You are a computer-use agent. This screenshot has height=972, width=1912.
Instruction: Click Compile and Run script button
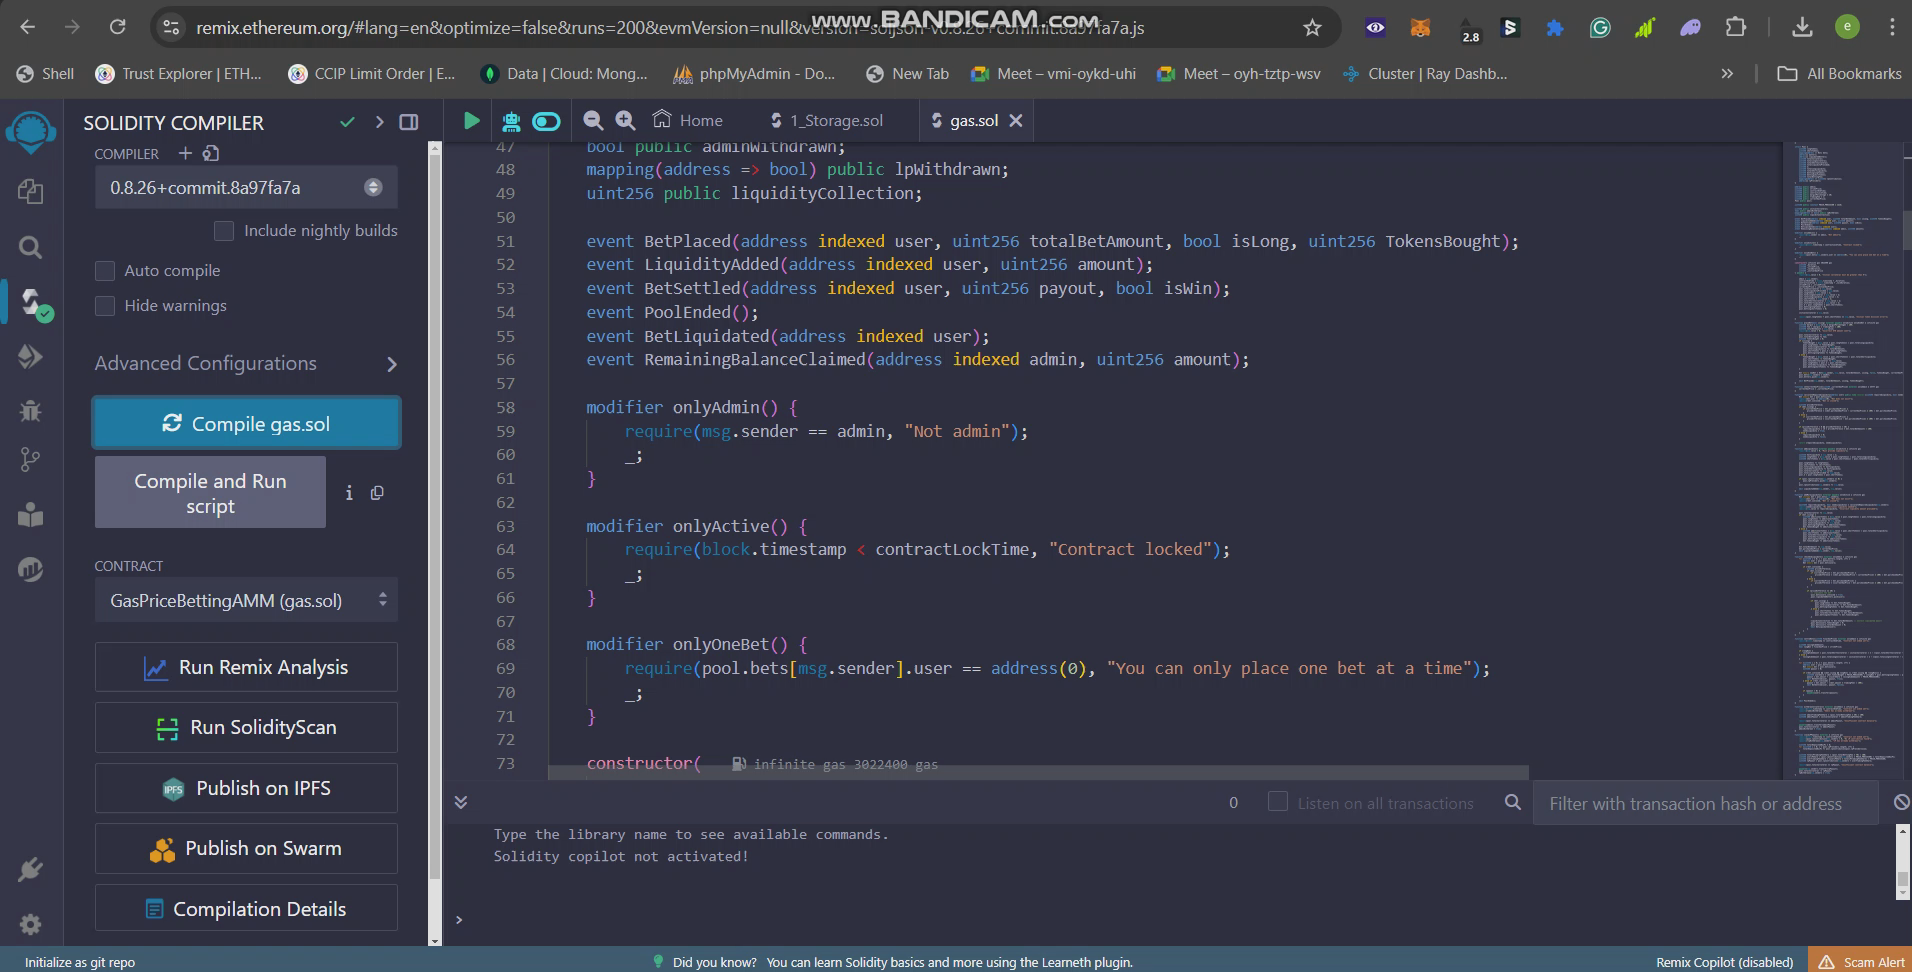click(x=210, y=492)
